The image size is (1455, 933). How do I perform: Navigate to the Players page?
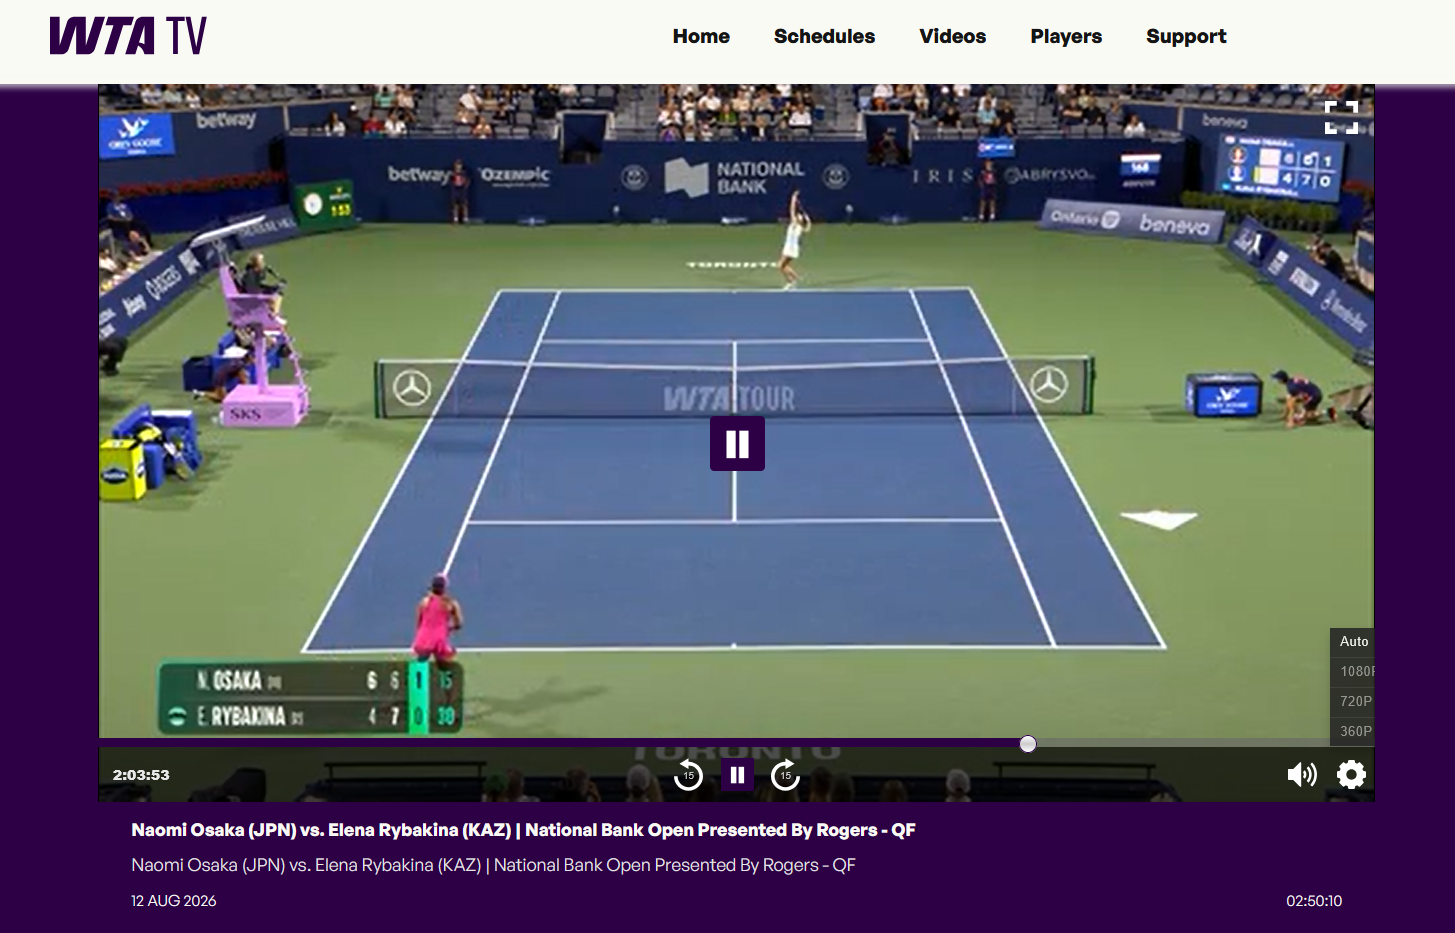pos(1066,36)
